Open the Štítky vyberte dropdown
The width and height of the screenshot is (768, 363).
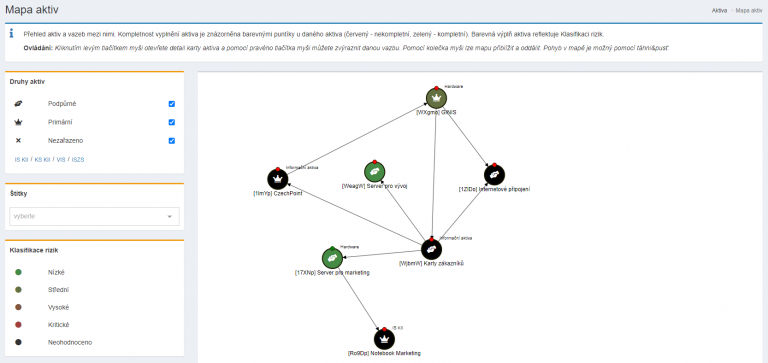95,216
